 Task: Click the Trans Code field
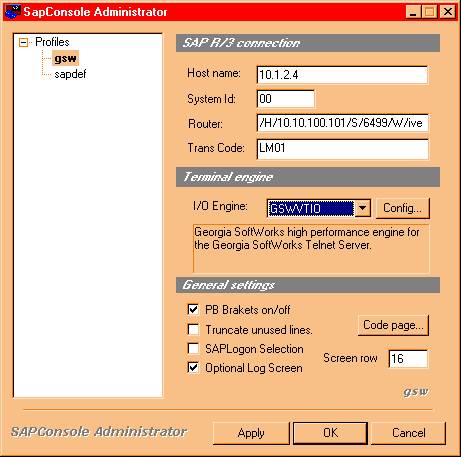(342, 149)
